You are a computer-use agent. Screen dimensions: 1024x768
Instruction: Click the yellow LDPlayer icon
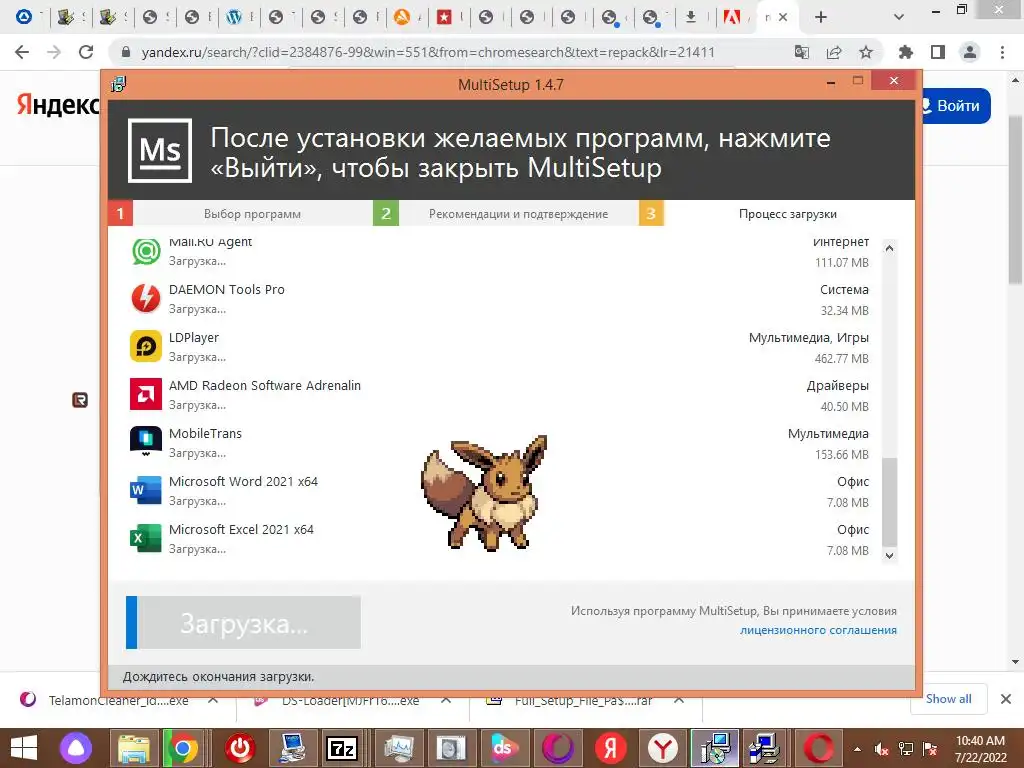(146, 346)
